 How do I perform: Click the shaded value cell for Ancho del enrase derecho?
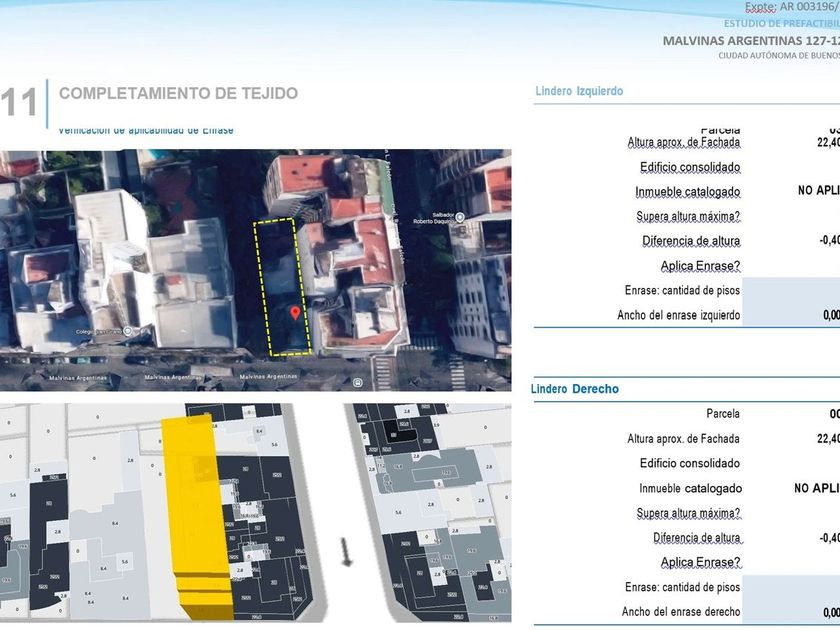coord(791,612)
